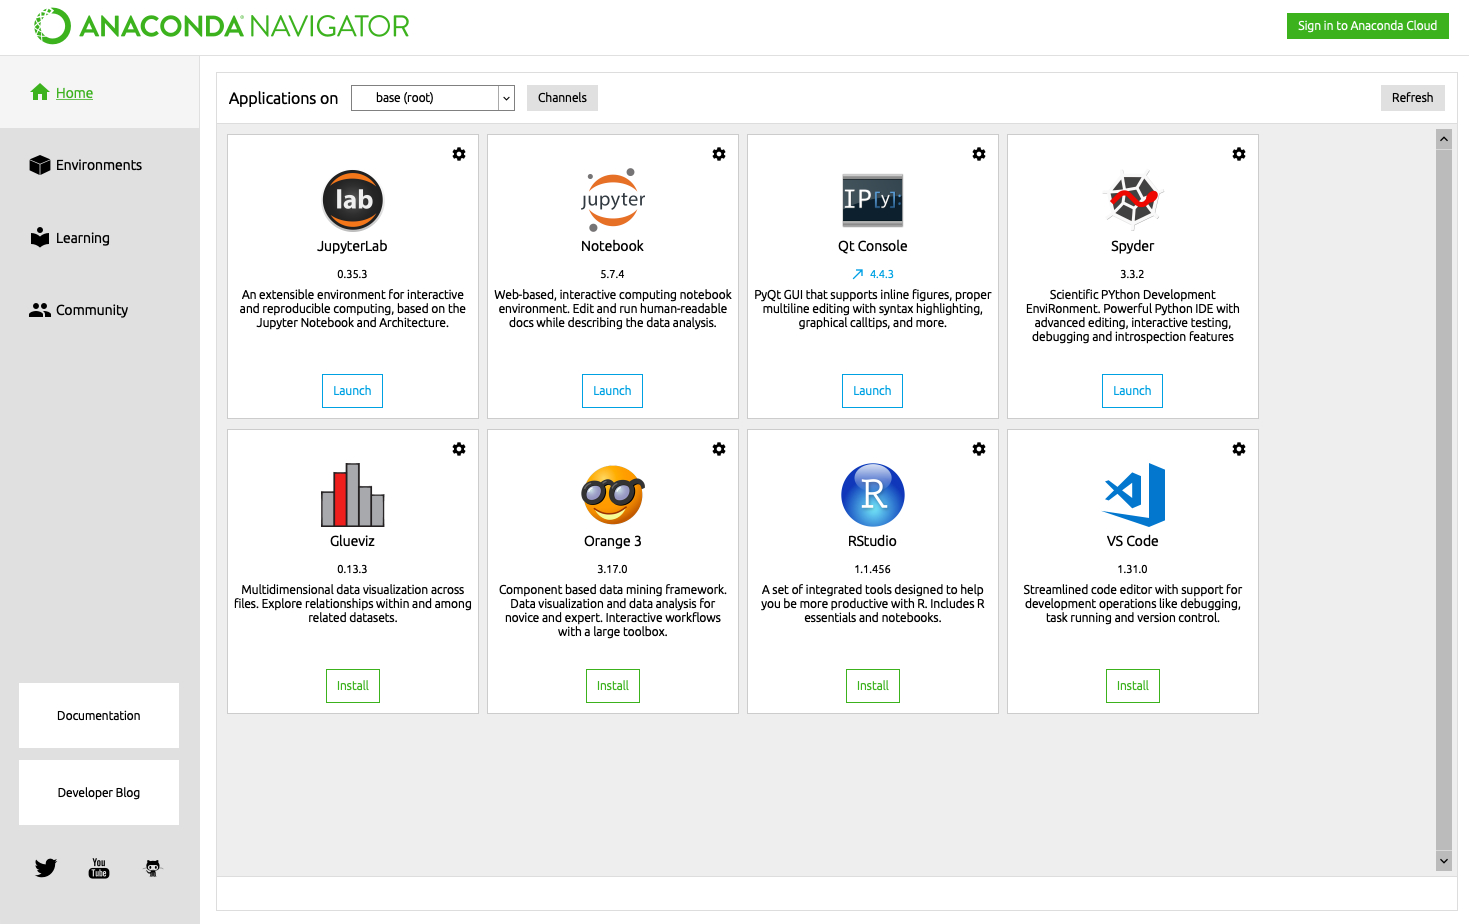The image size is (1469, 924).
Task: Open RStudio tile gear options
Action: [x=979, y=449]
